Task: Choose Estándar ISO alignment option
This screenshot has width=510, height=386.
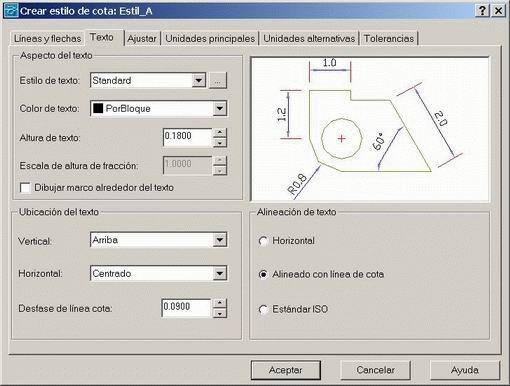Action: tap(263, 309)
